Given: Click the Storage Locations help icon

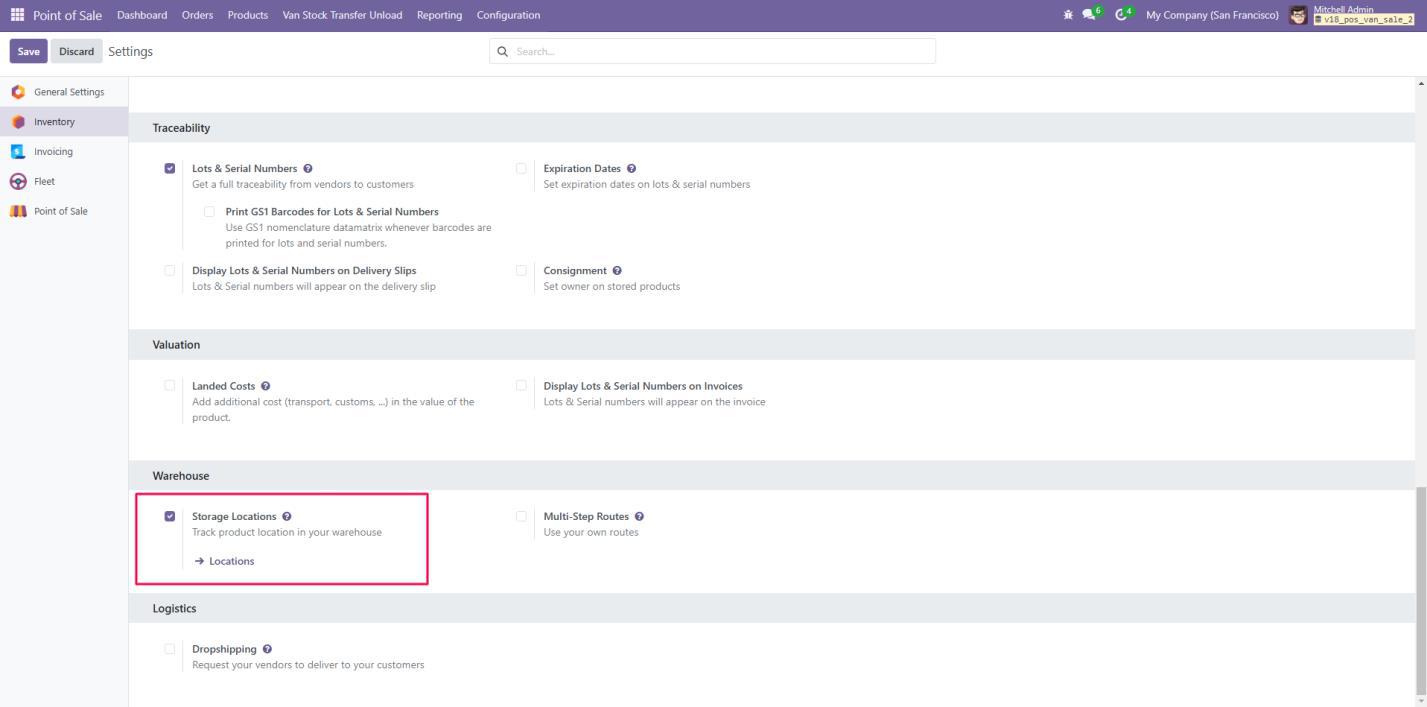Looking at the screenshot, I should pos(287,517).
